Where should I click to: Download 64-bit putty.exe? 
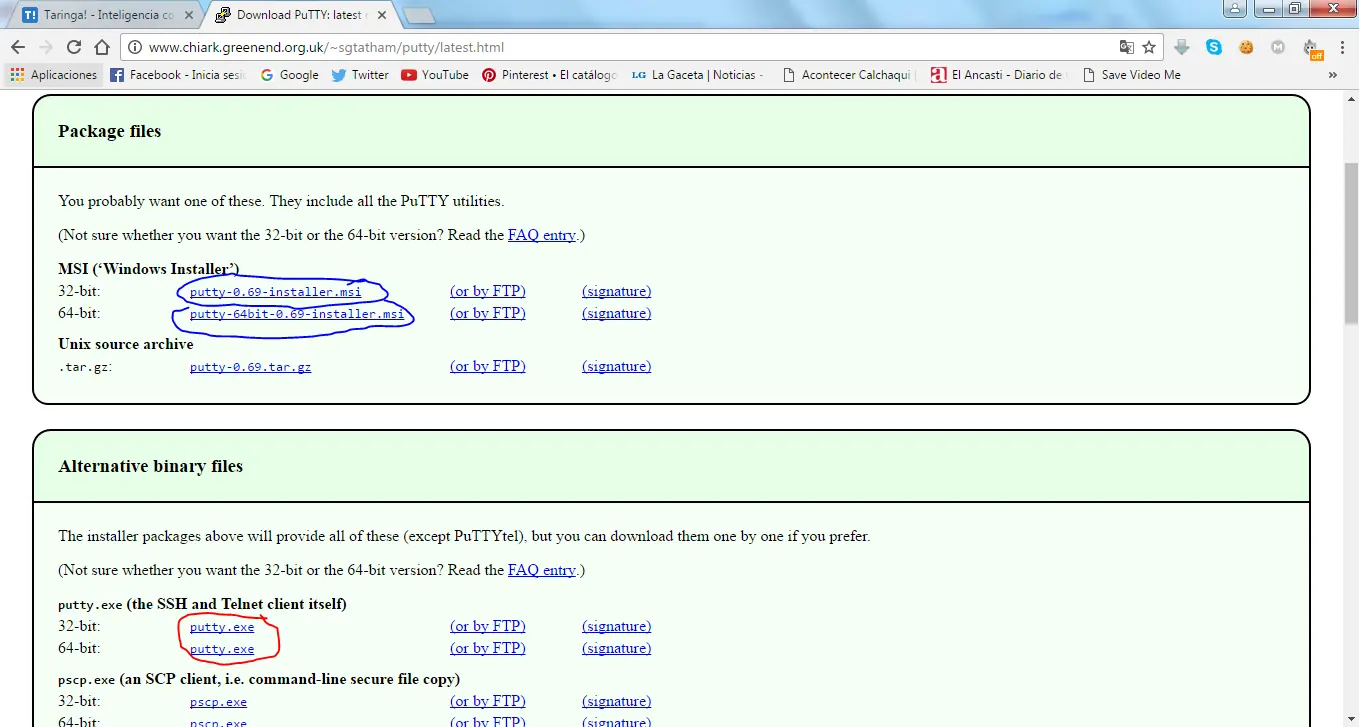(x=222, y=649)
